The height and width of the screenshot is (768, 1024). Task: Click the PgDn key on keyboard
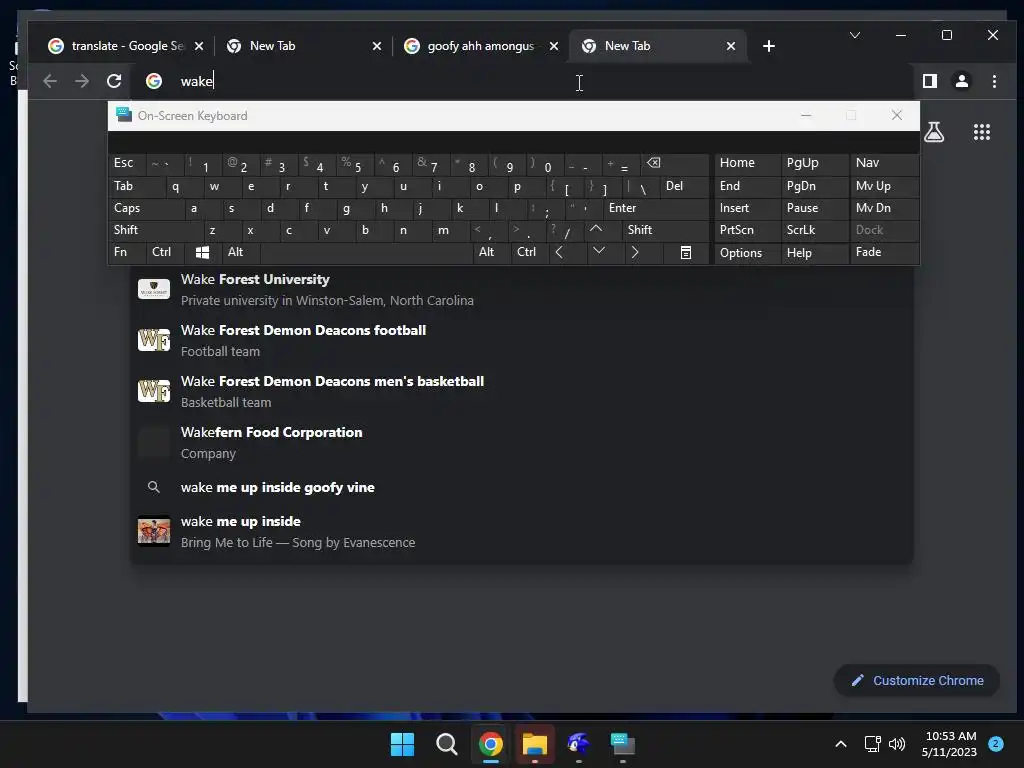click(814, 186)
